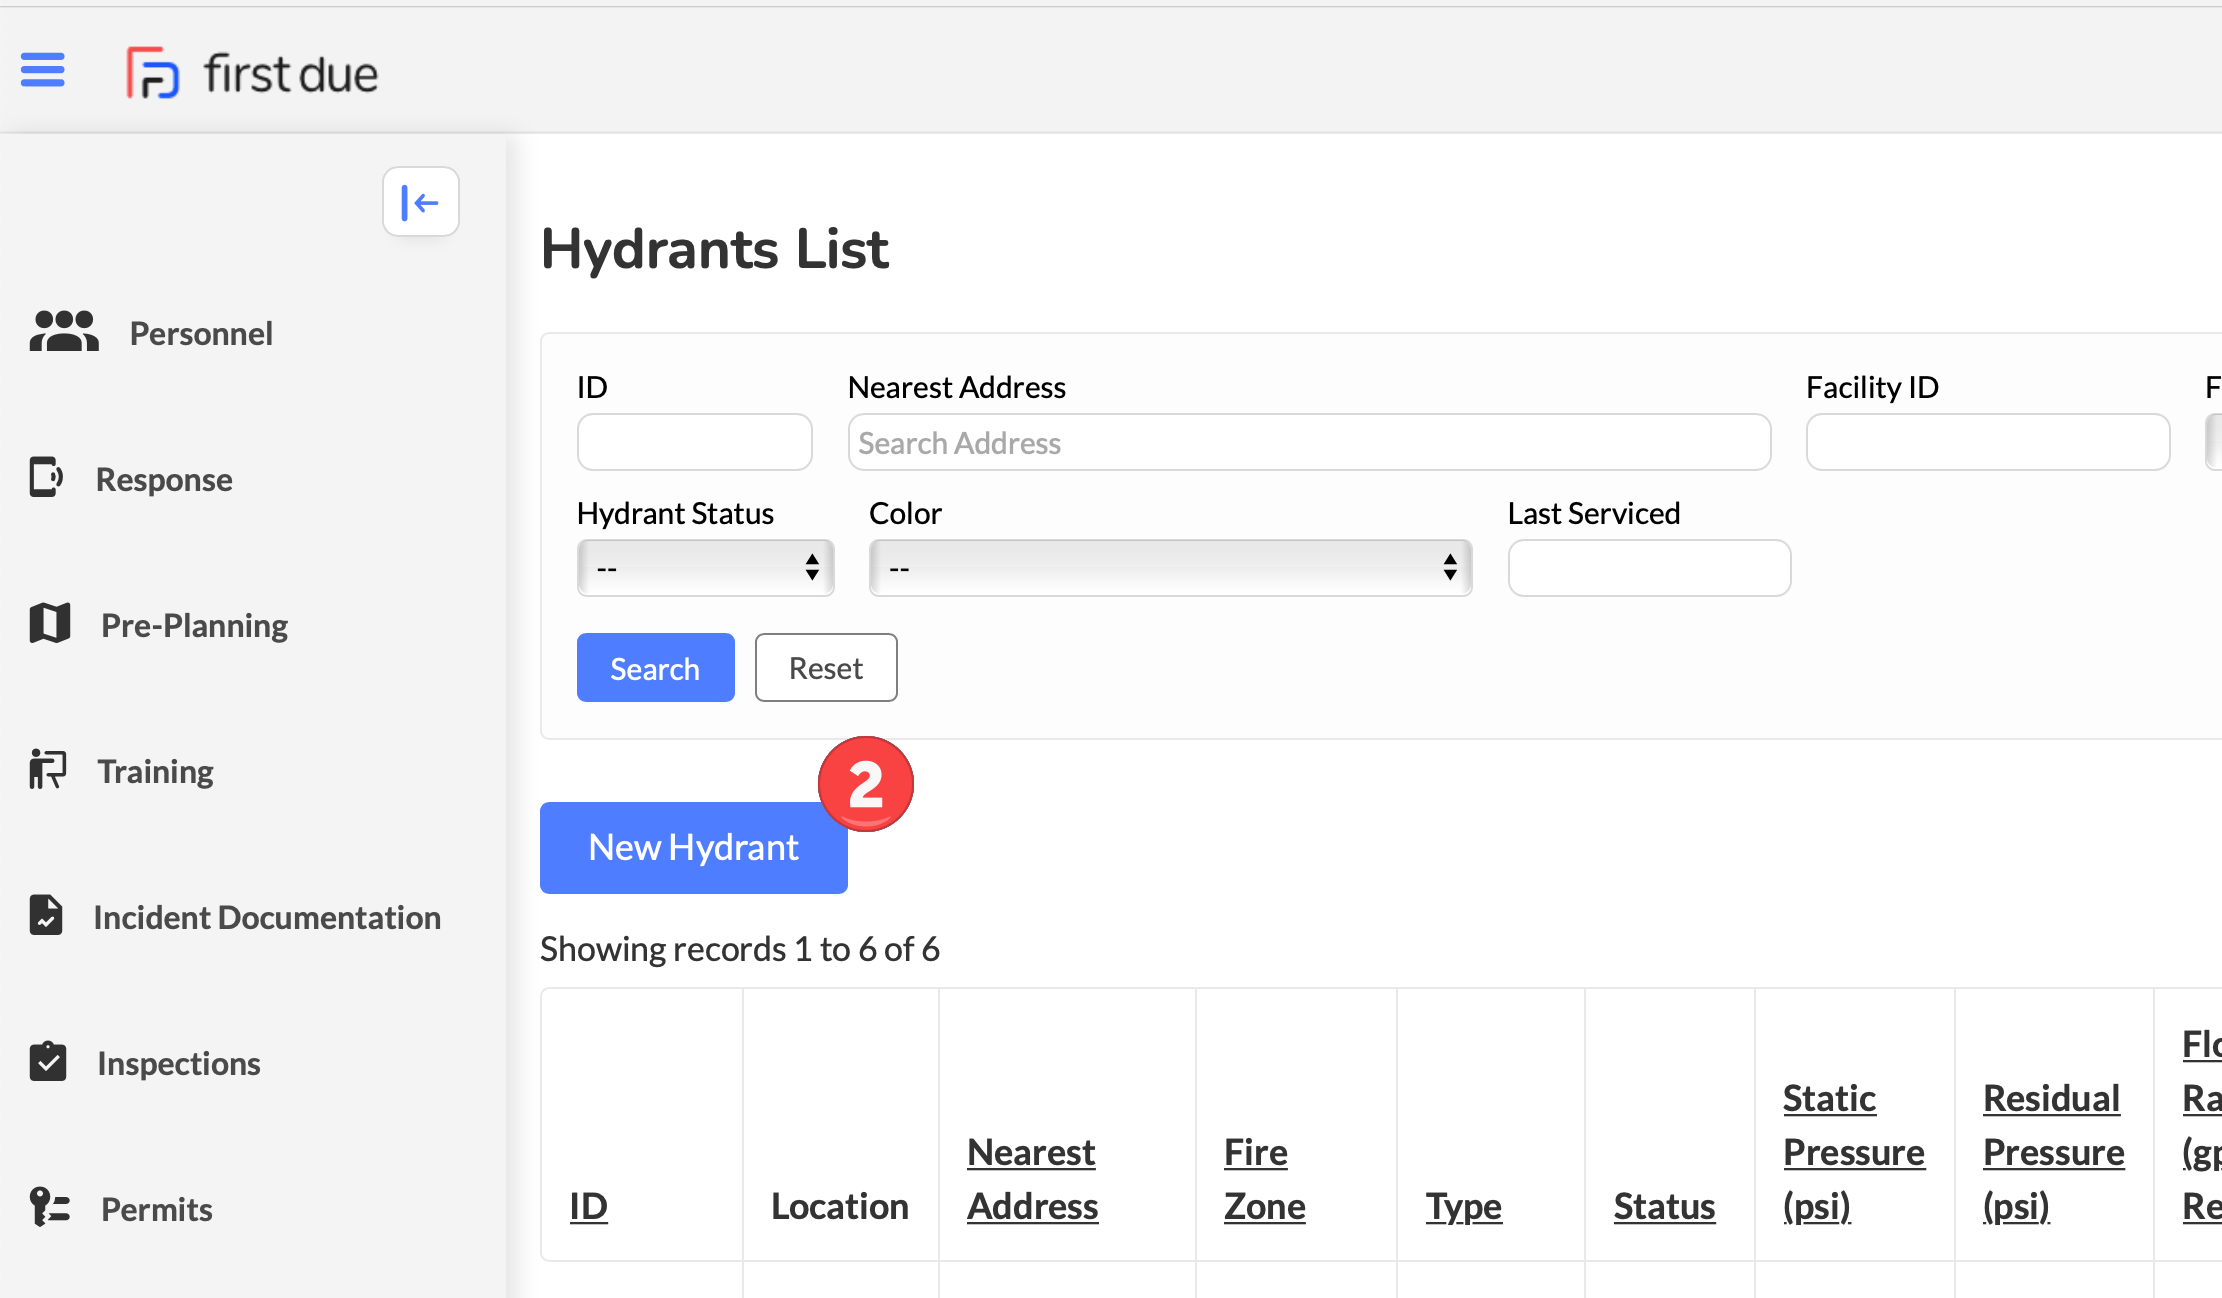
Task: Open the Hydrant Status dropdown
Action: [x=705, y=567]
